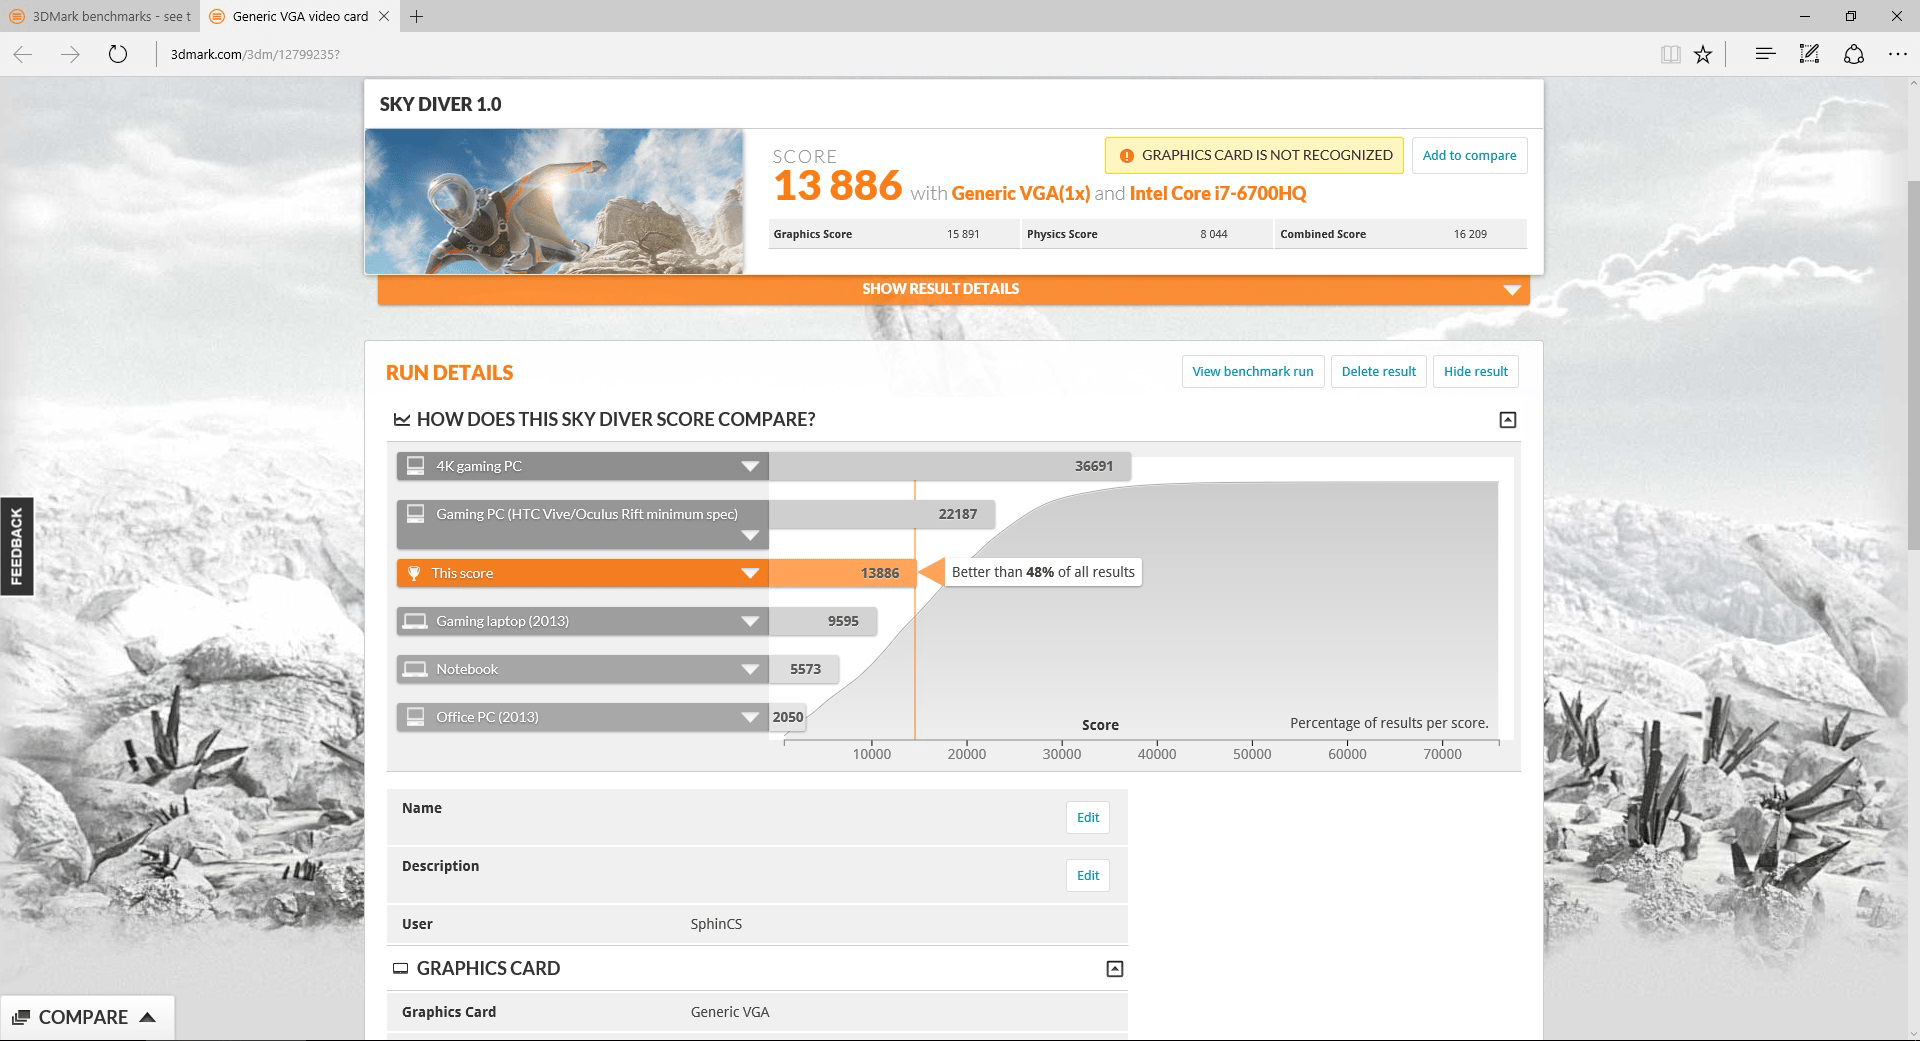Click the Gaming laptop 9595 score bar

point(823,621)
